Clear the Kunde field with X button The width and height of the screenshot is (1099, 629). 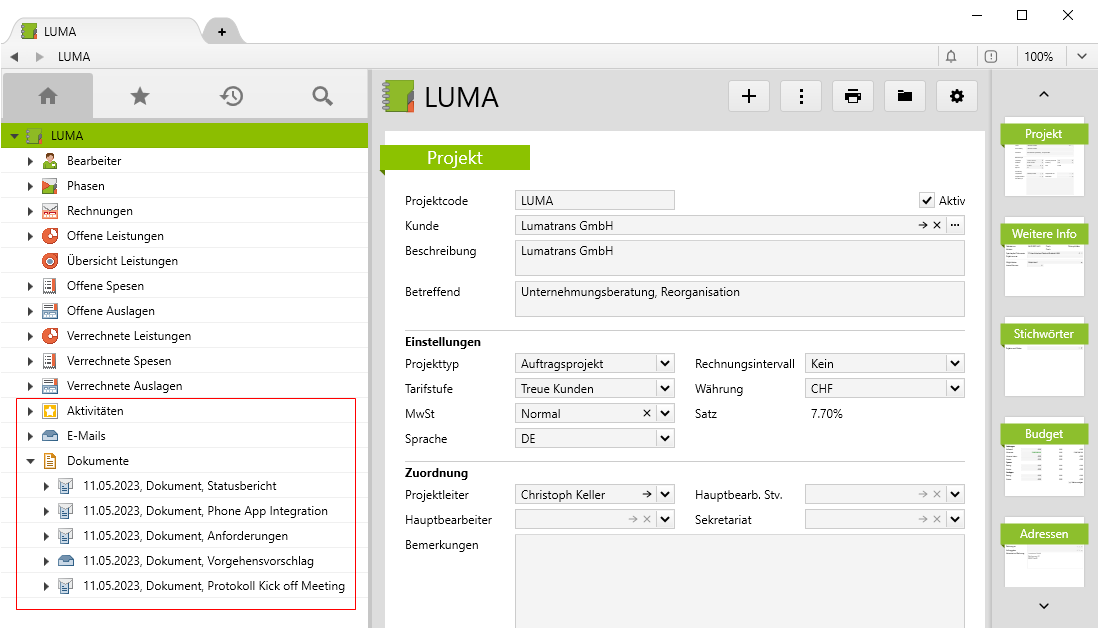(x=937, y=226)
